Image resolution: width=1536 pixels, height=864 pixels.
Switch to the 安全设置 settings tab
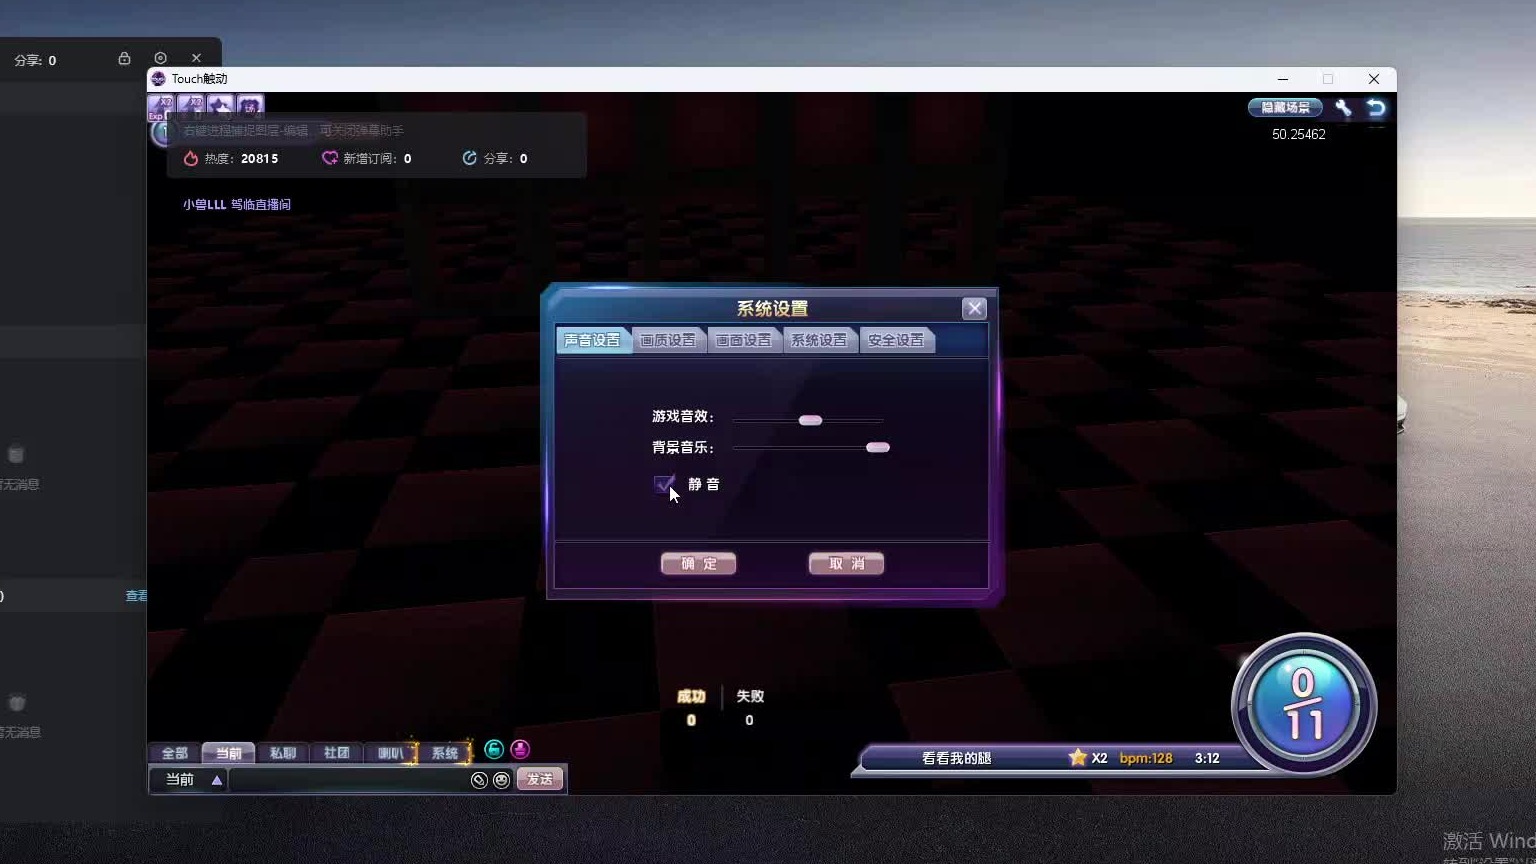coord(896,339)
